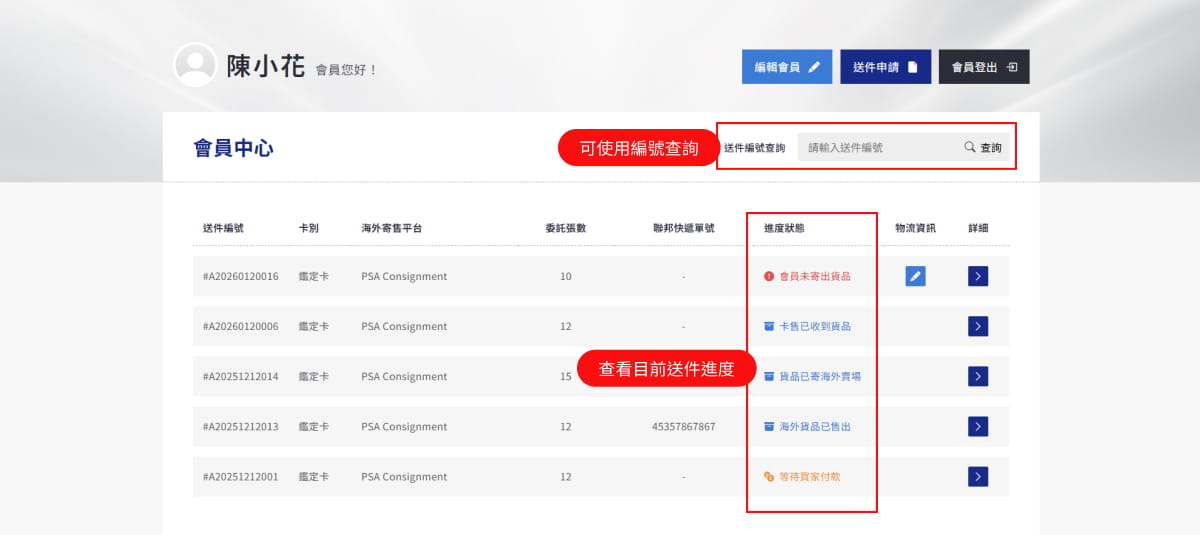Click FedEx tracking number 45357867867
This screenshot has height=535, width=1200.
pos(683,426)
